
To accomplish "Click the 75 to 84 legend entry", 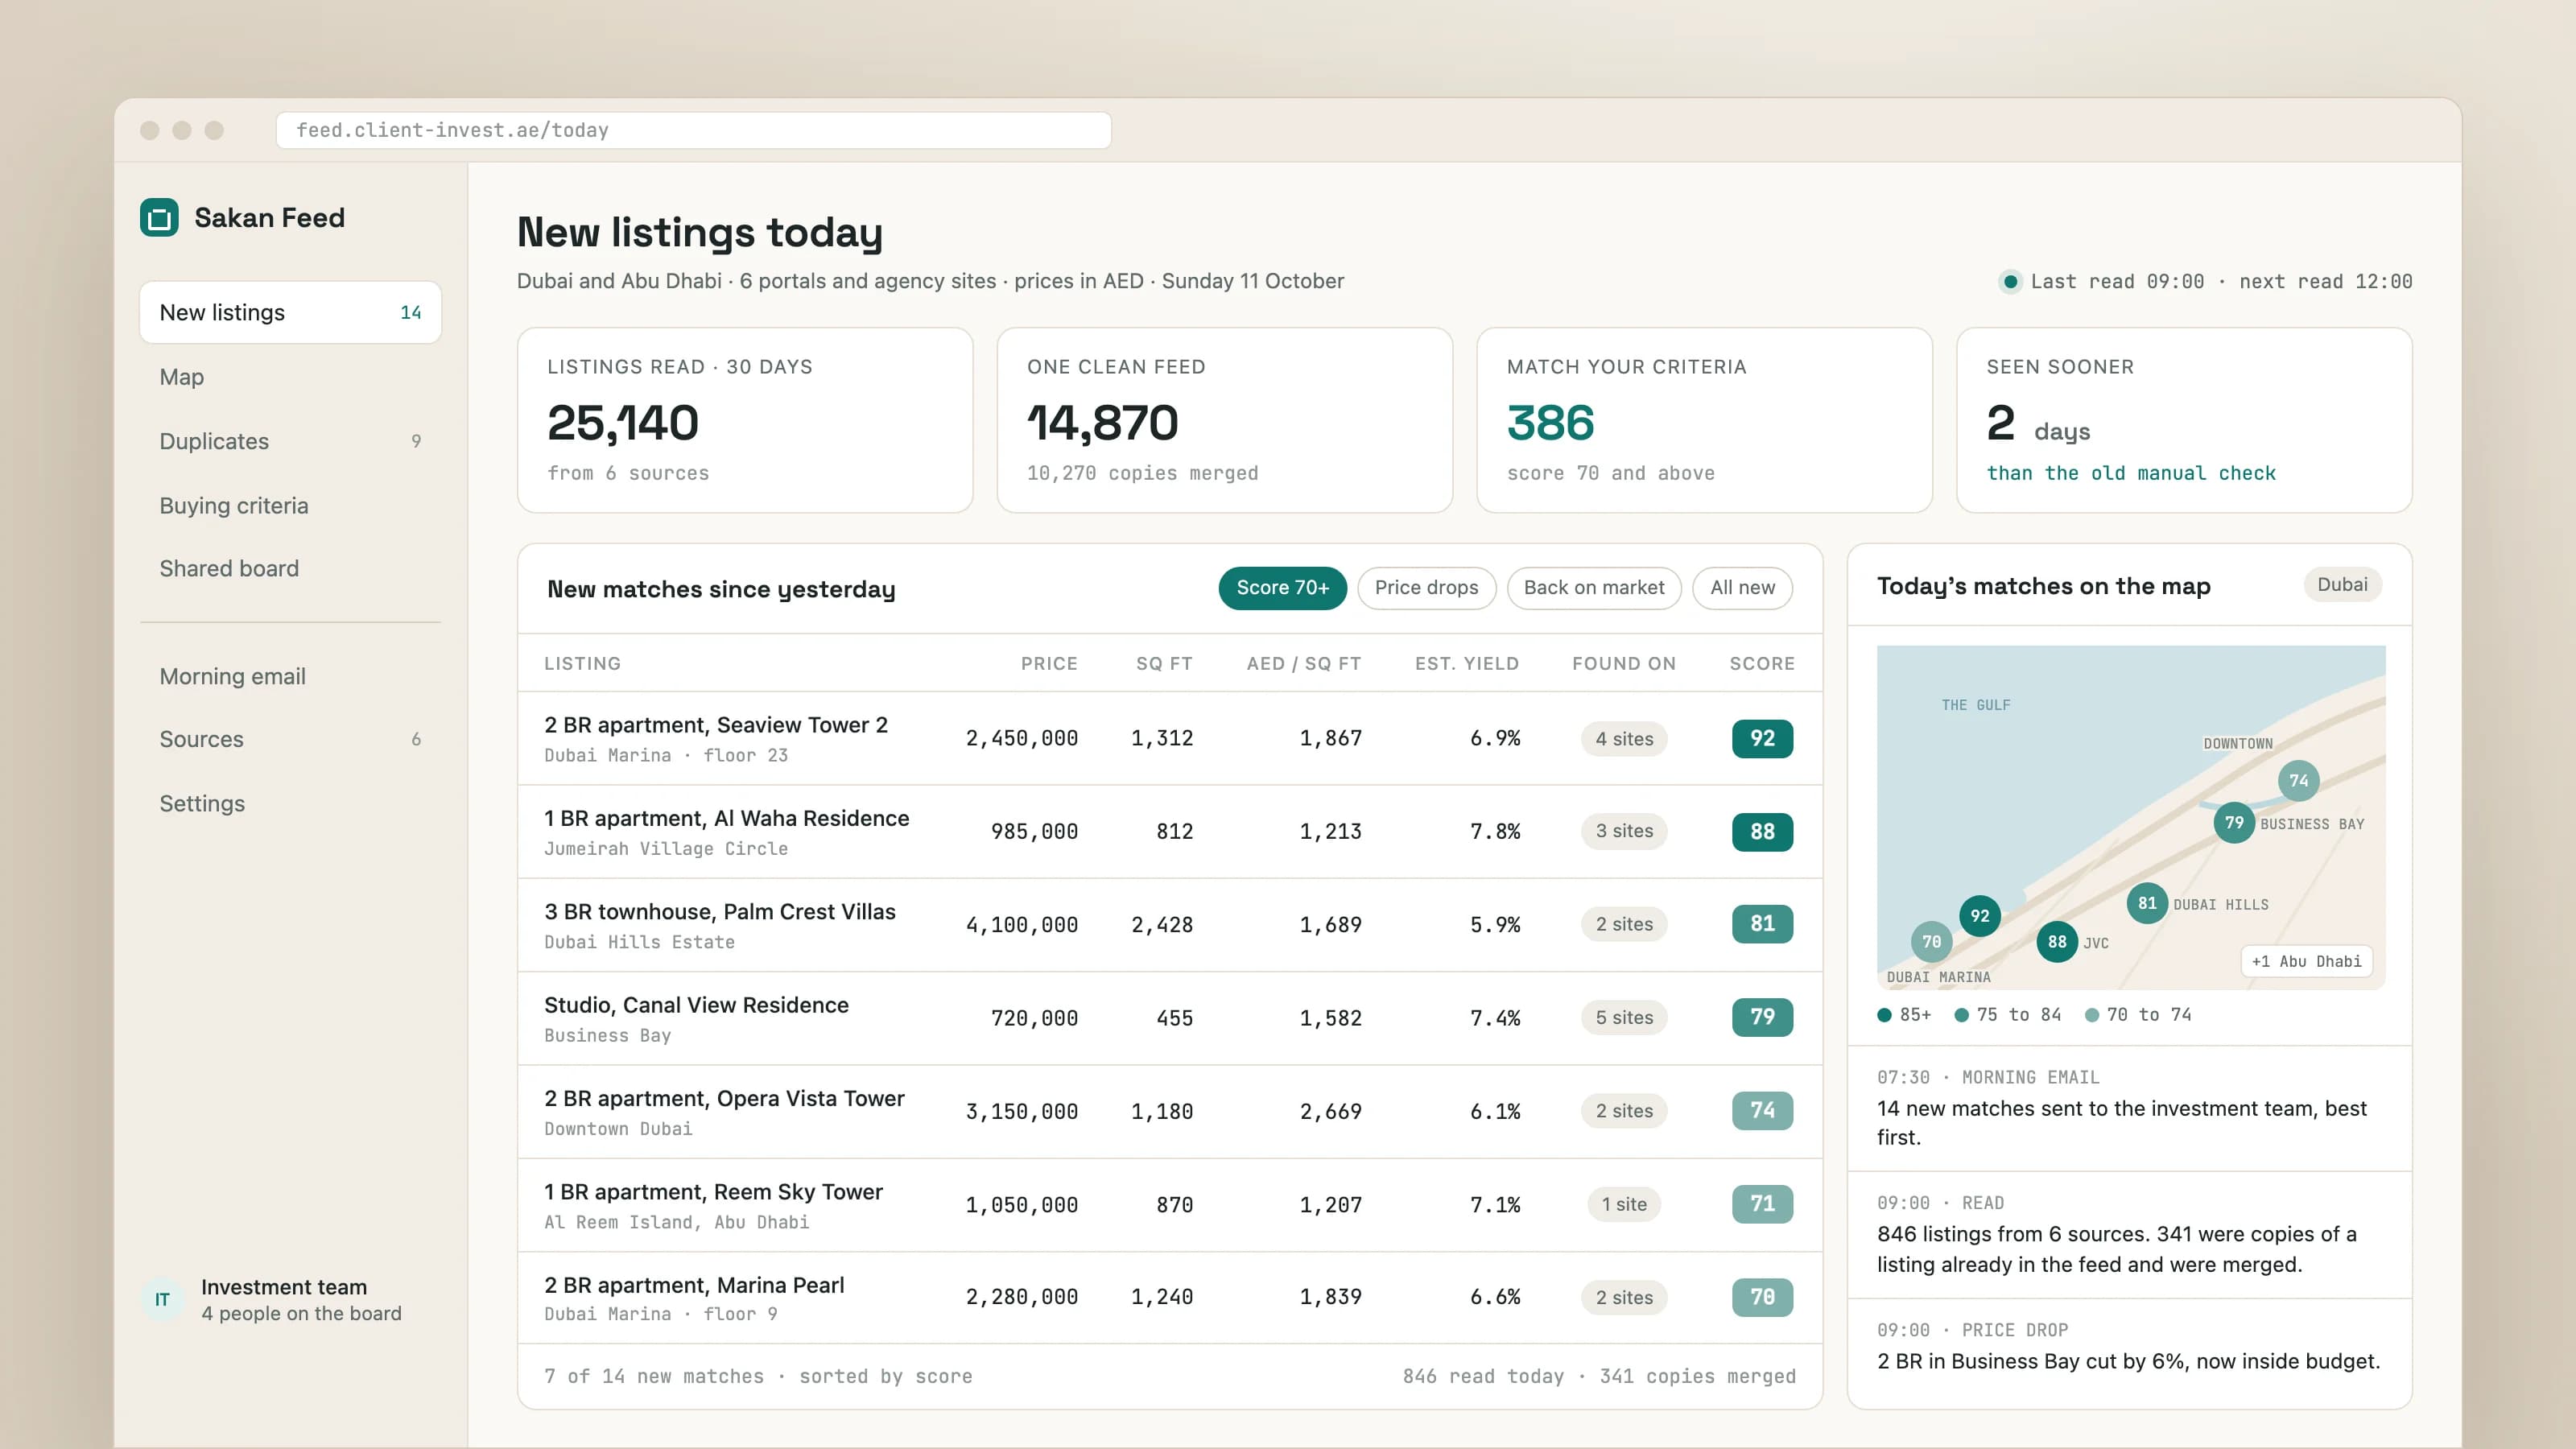I will tap(2008, 1015).
